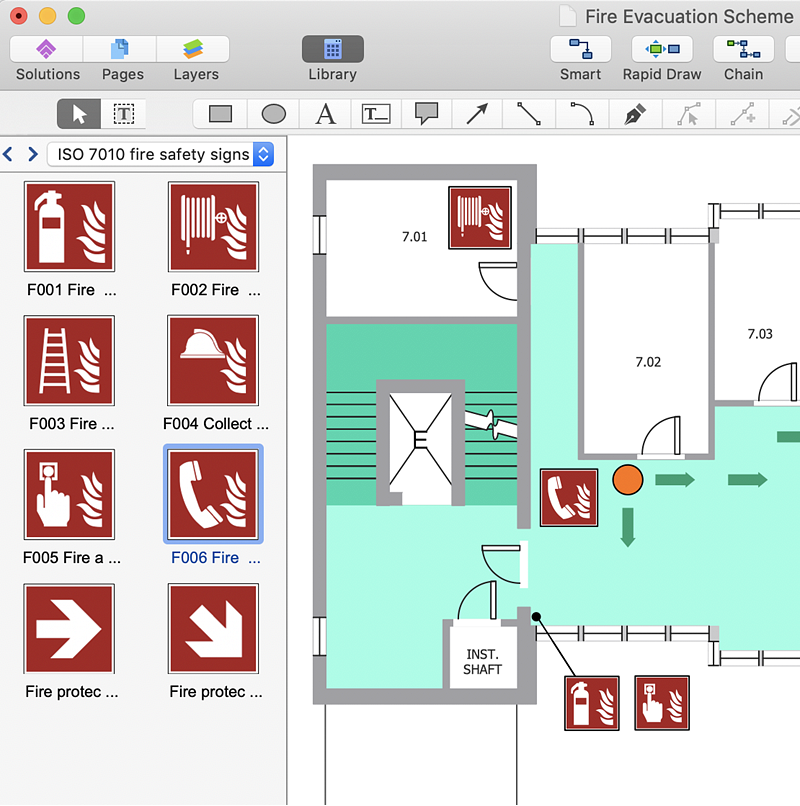
Task: Click the orange circle on the floor plan
Action: coord(627,480)
